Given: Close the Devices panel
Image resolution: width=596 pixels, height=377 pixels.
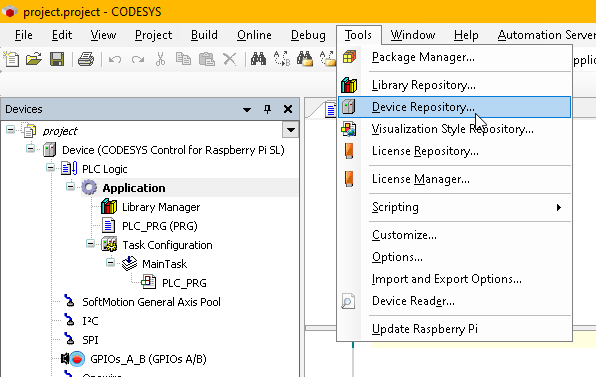Looking at the screenshot, I should pyautogui.click(x=288, y=109).
